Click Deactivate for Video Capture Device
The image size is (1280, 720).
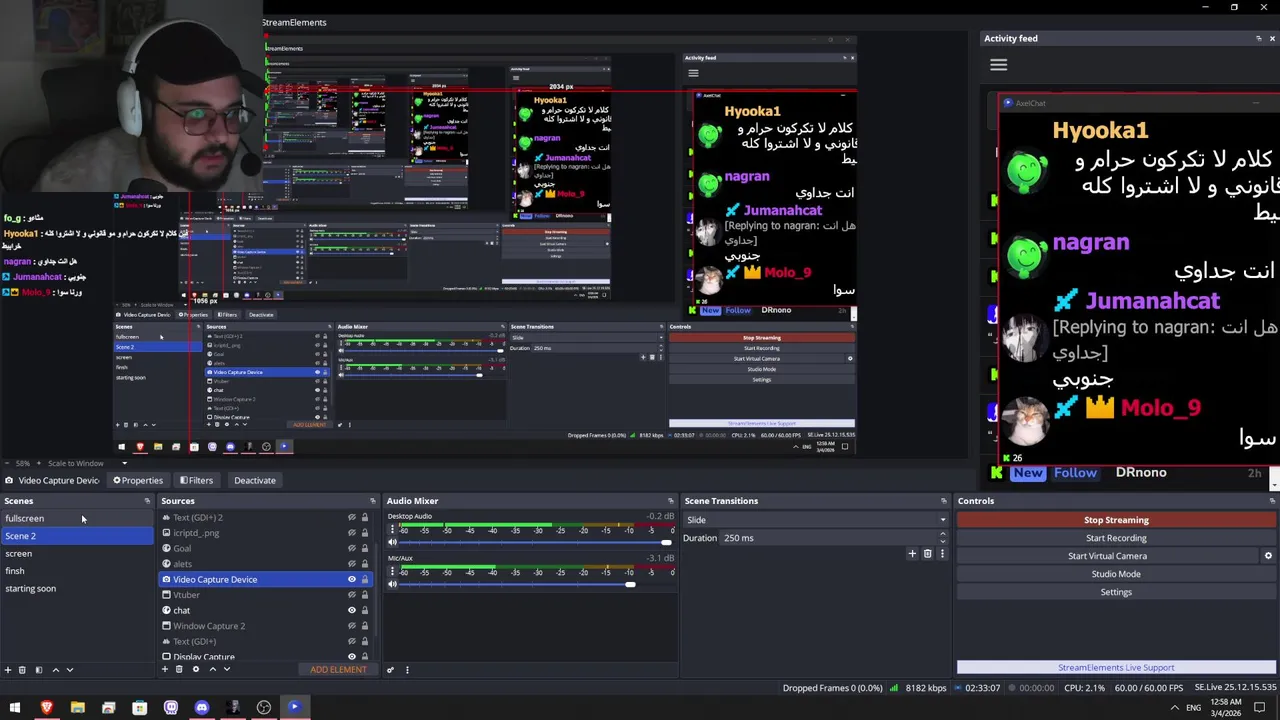(255, 481)
